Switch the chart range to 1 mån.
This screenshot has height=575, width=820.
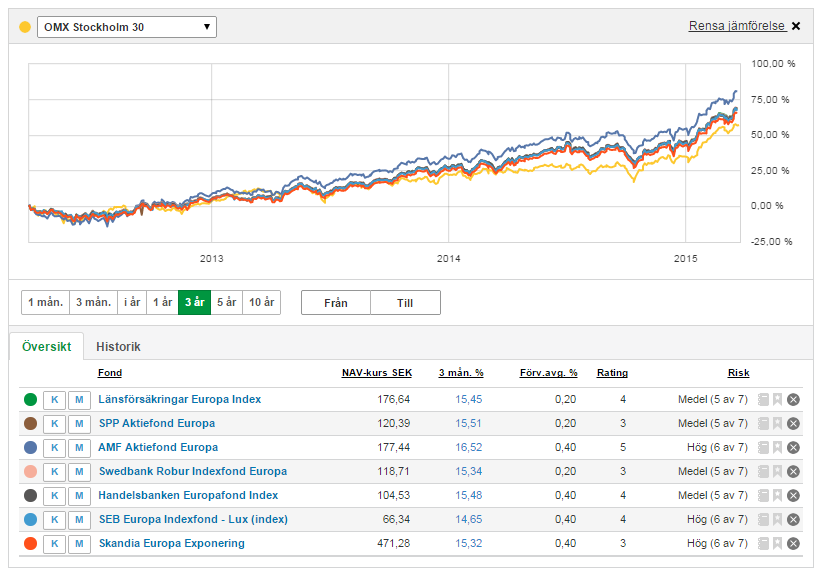click(46, 303)
